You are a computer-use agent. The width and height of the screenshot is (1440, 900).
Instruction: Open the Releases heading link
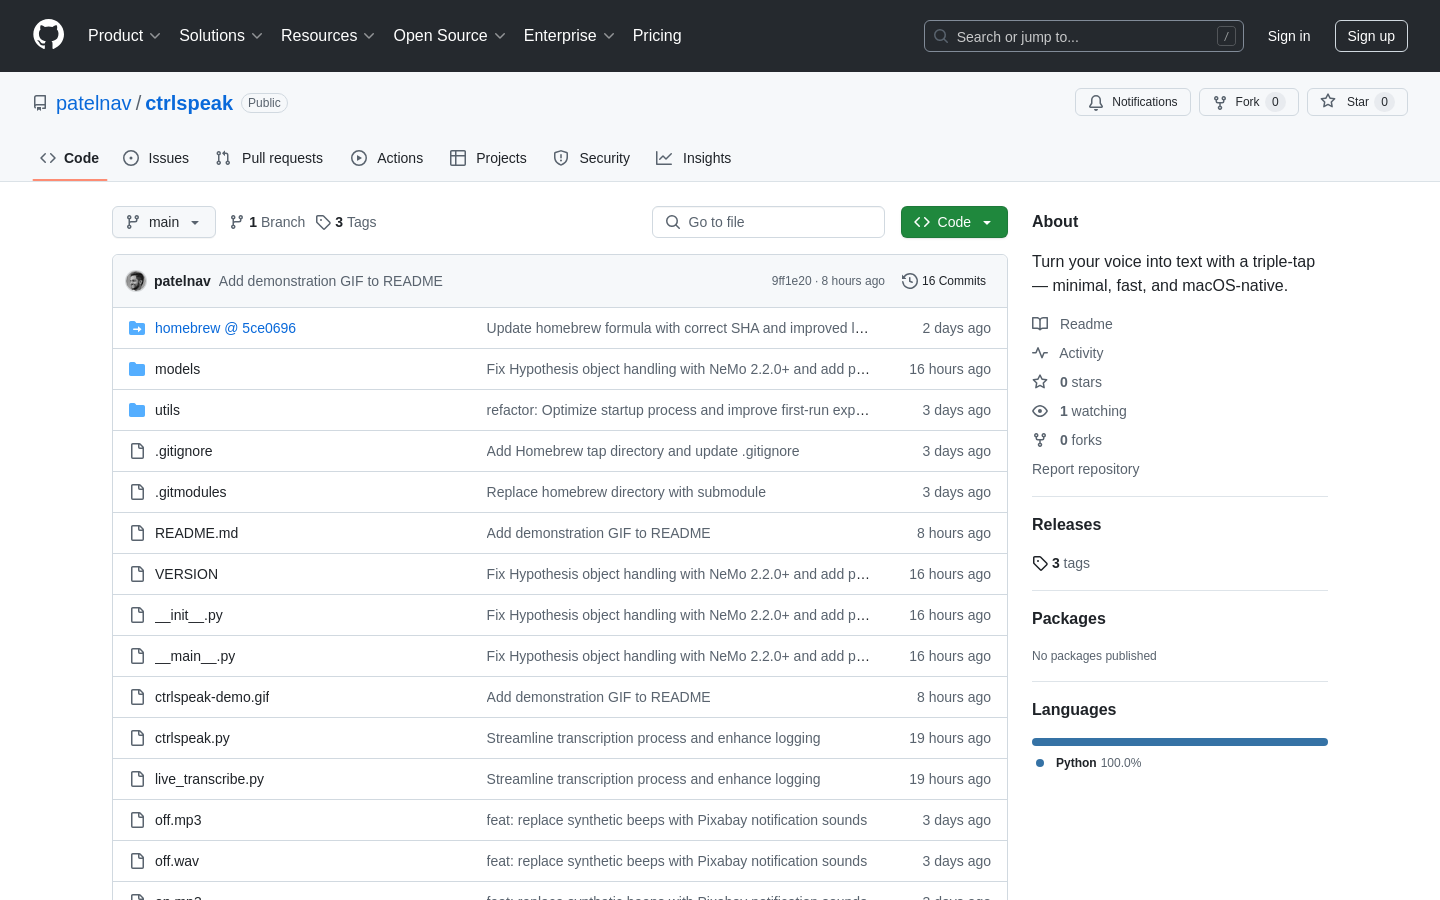tap(1066, 524)
